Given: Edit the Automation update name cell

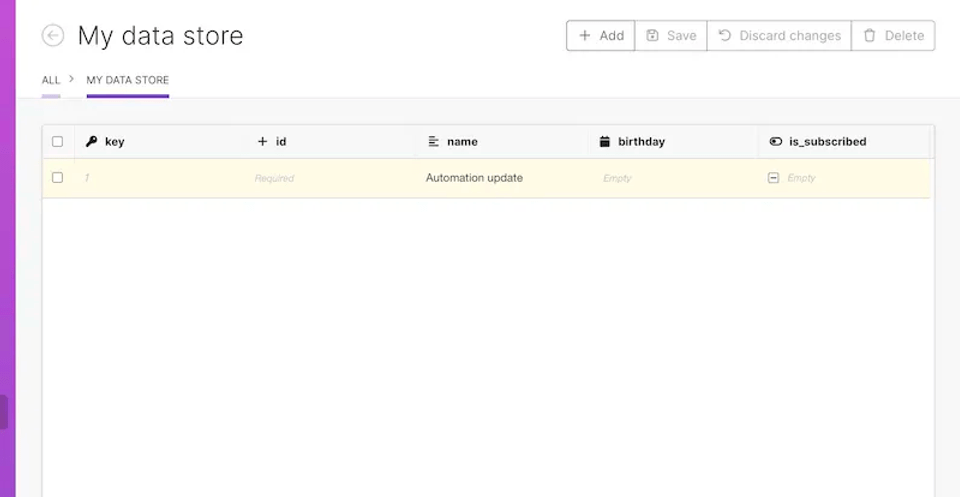Looking at the screenshot, I should [501, 178].
